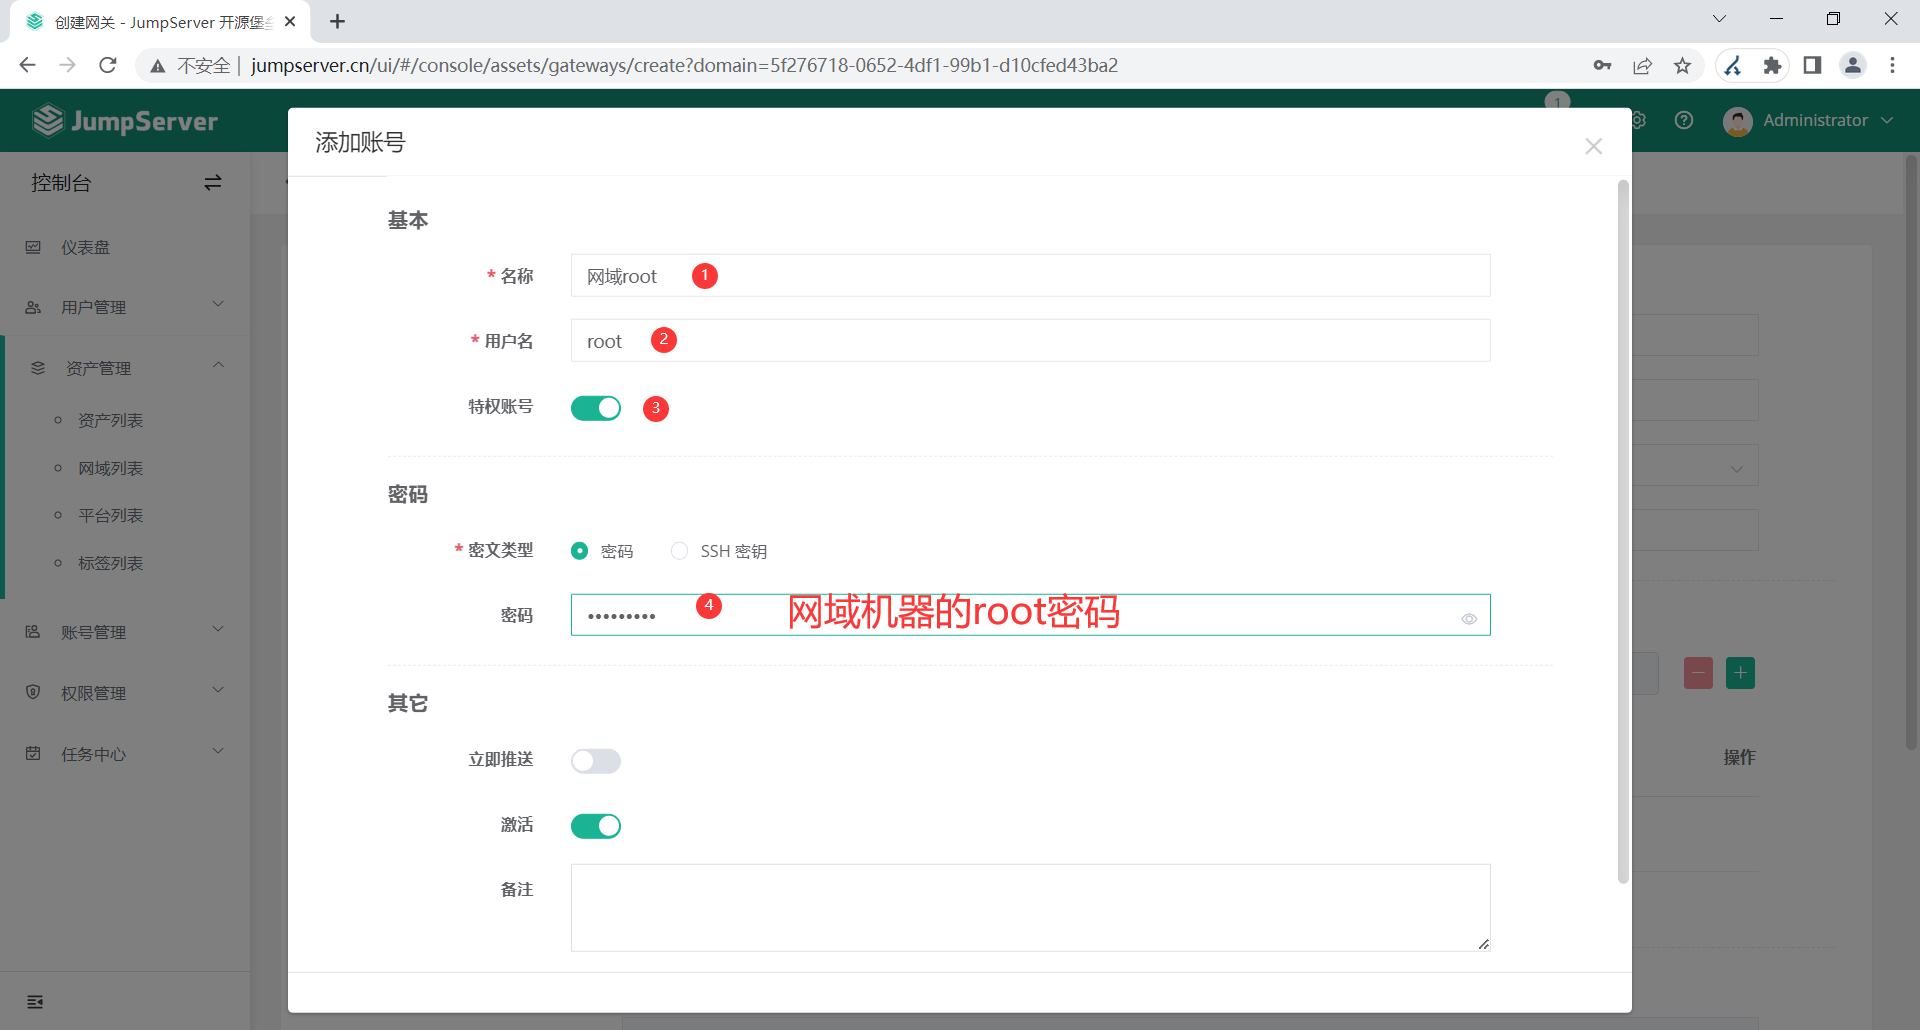The image size is (1920, 1030).
Task: Click the red minus button
Action: pos(1698,673)
